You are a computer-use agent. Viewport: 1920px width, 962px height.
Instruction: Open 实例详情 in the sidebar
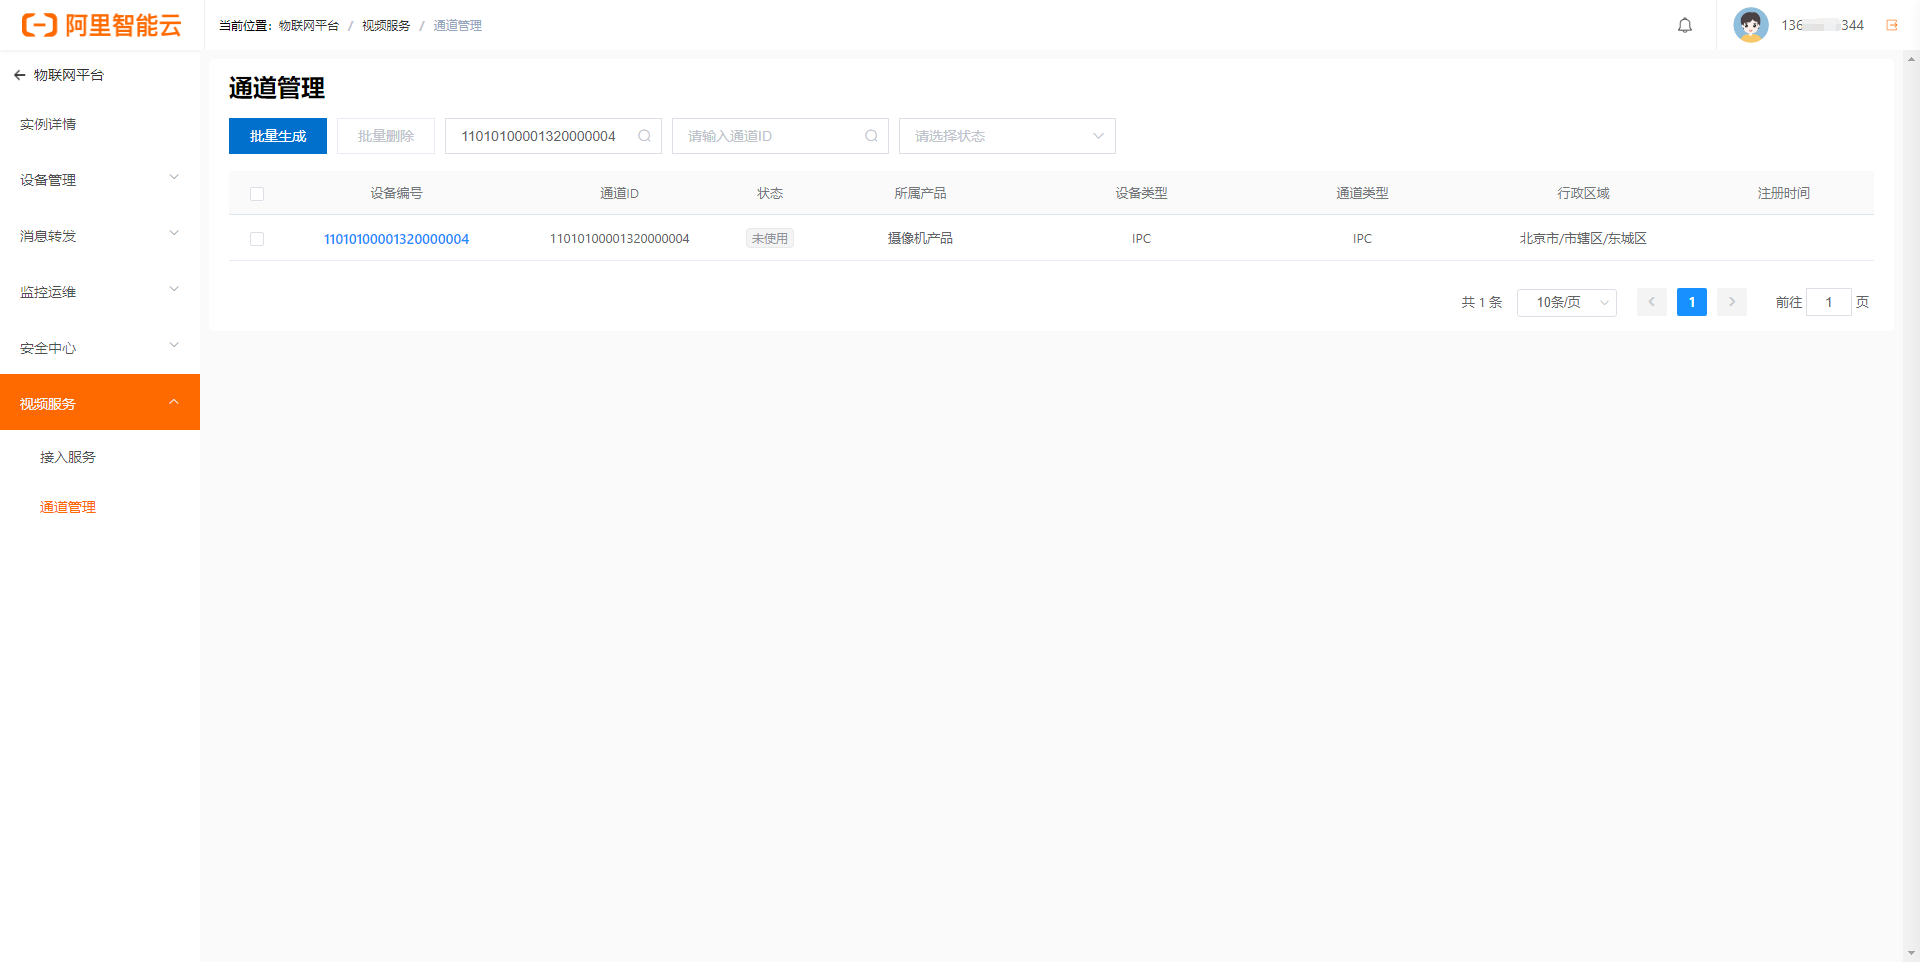(x=48, y=124)
